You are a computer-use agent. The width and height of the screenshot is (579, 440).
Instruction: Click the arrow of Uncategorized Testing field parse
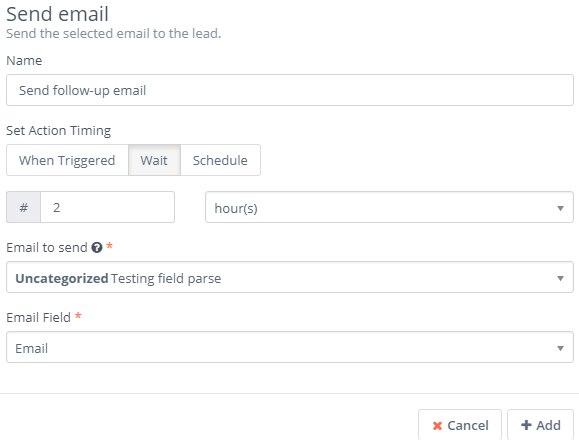click(560, 278)
